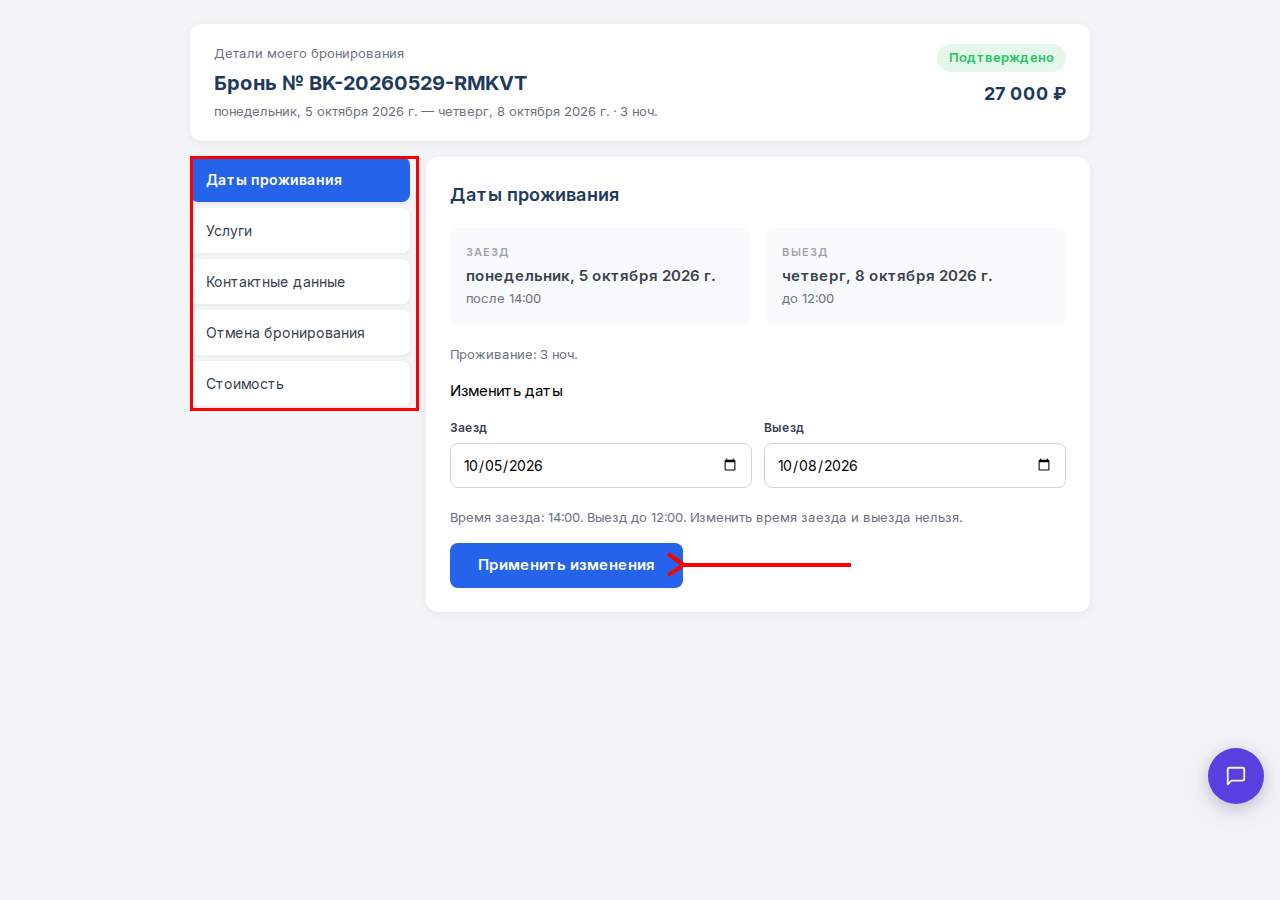Open the Контактные данные section
The height and width of the screenshot is (900, 1280).
[301, 282]
